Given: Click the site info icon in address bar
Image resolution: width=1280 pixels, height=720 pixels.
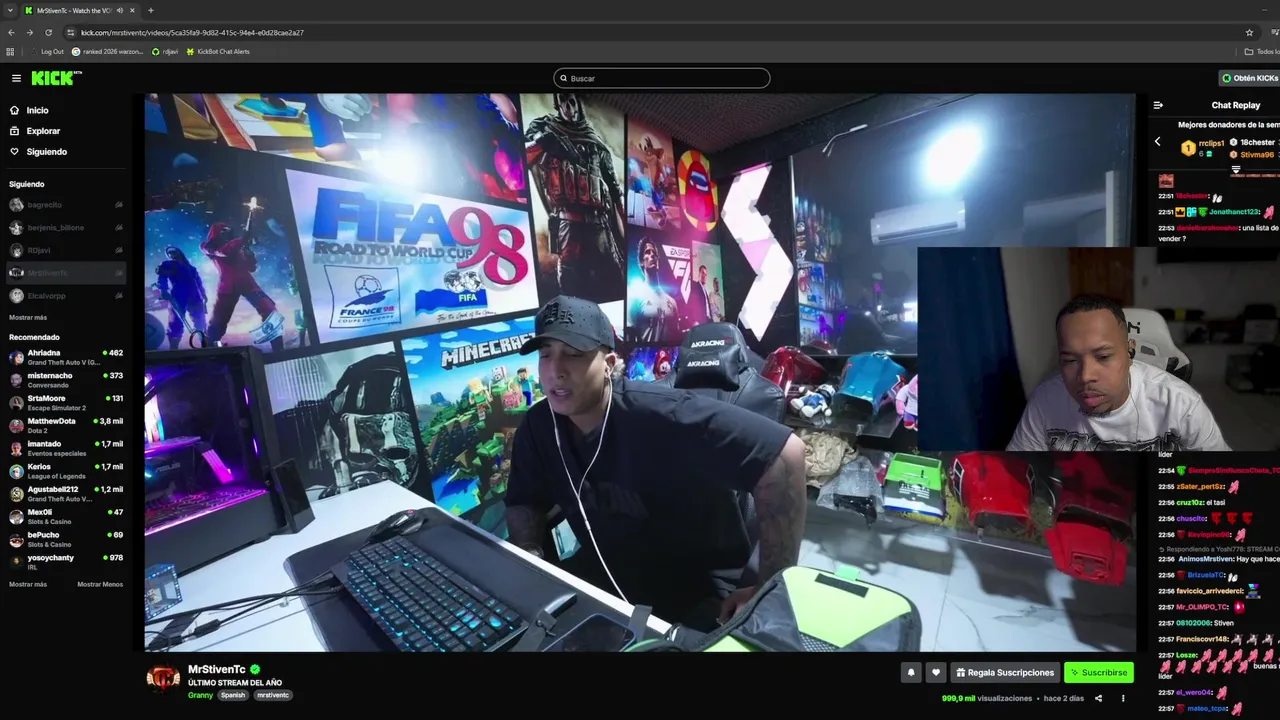Looking at the screenshot, I should (70, 32).
